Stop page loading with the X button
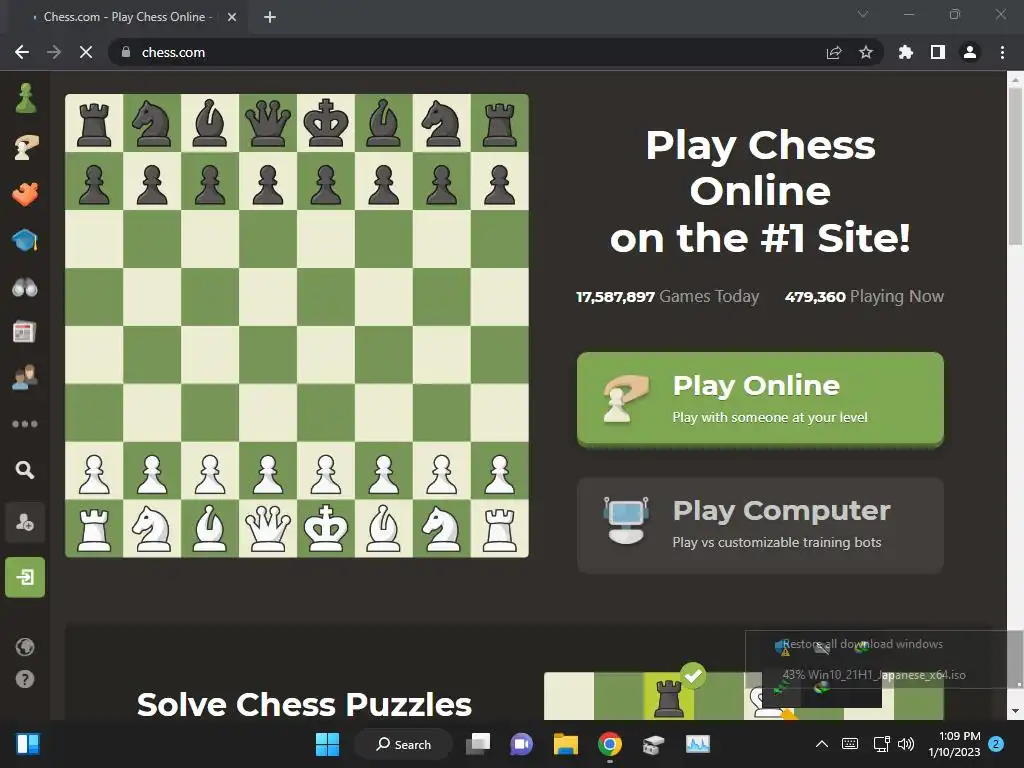The image size is (1024, 768). pos(86,52)
